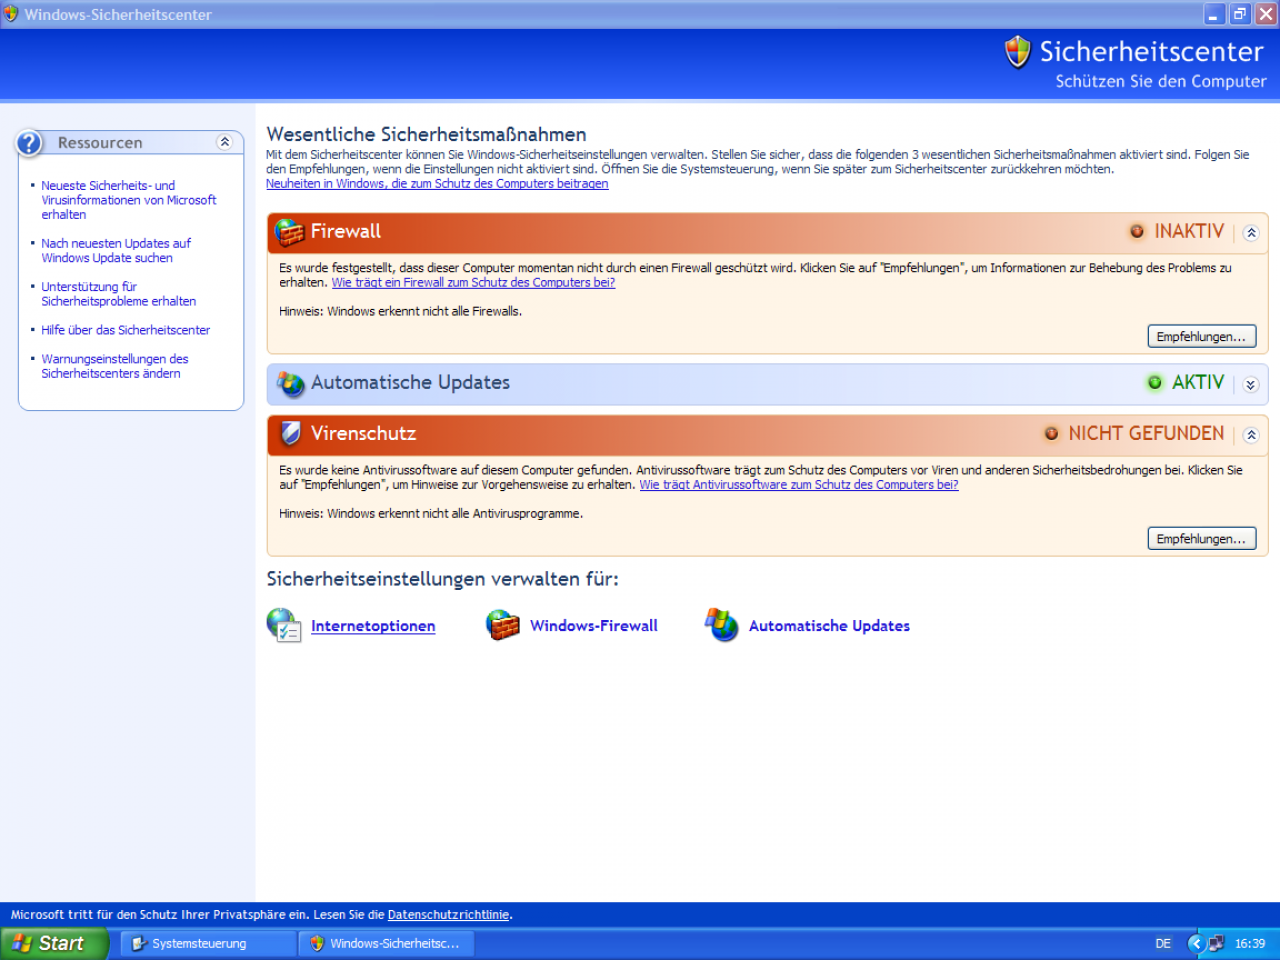Expand the Automatische Updates section
This screenshot has width=1280, height=960.
point(1251,384)
